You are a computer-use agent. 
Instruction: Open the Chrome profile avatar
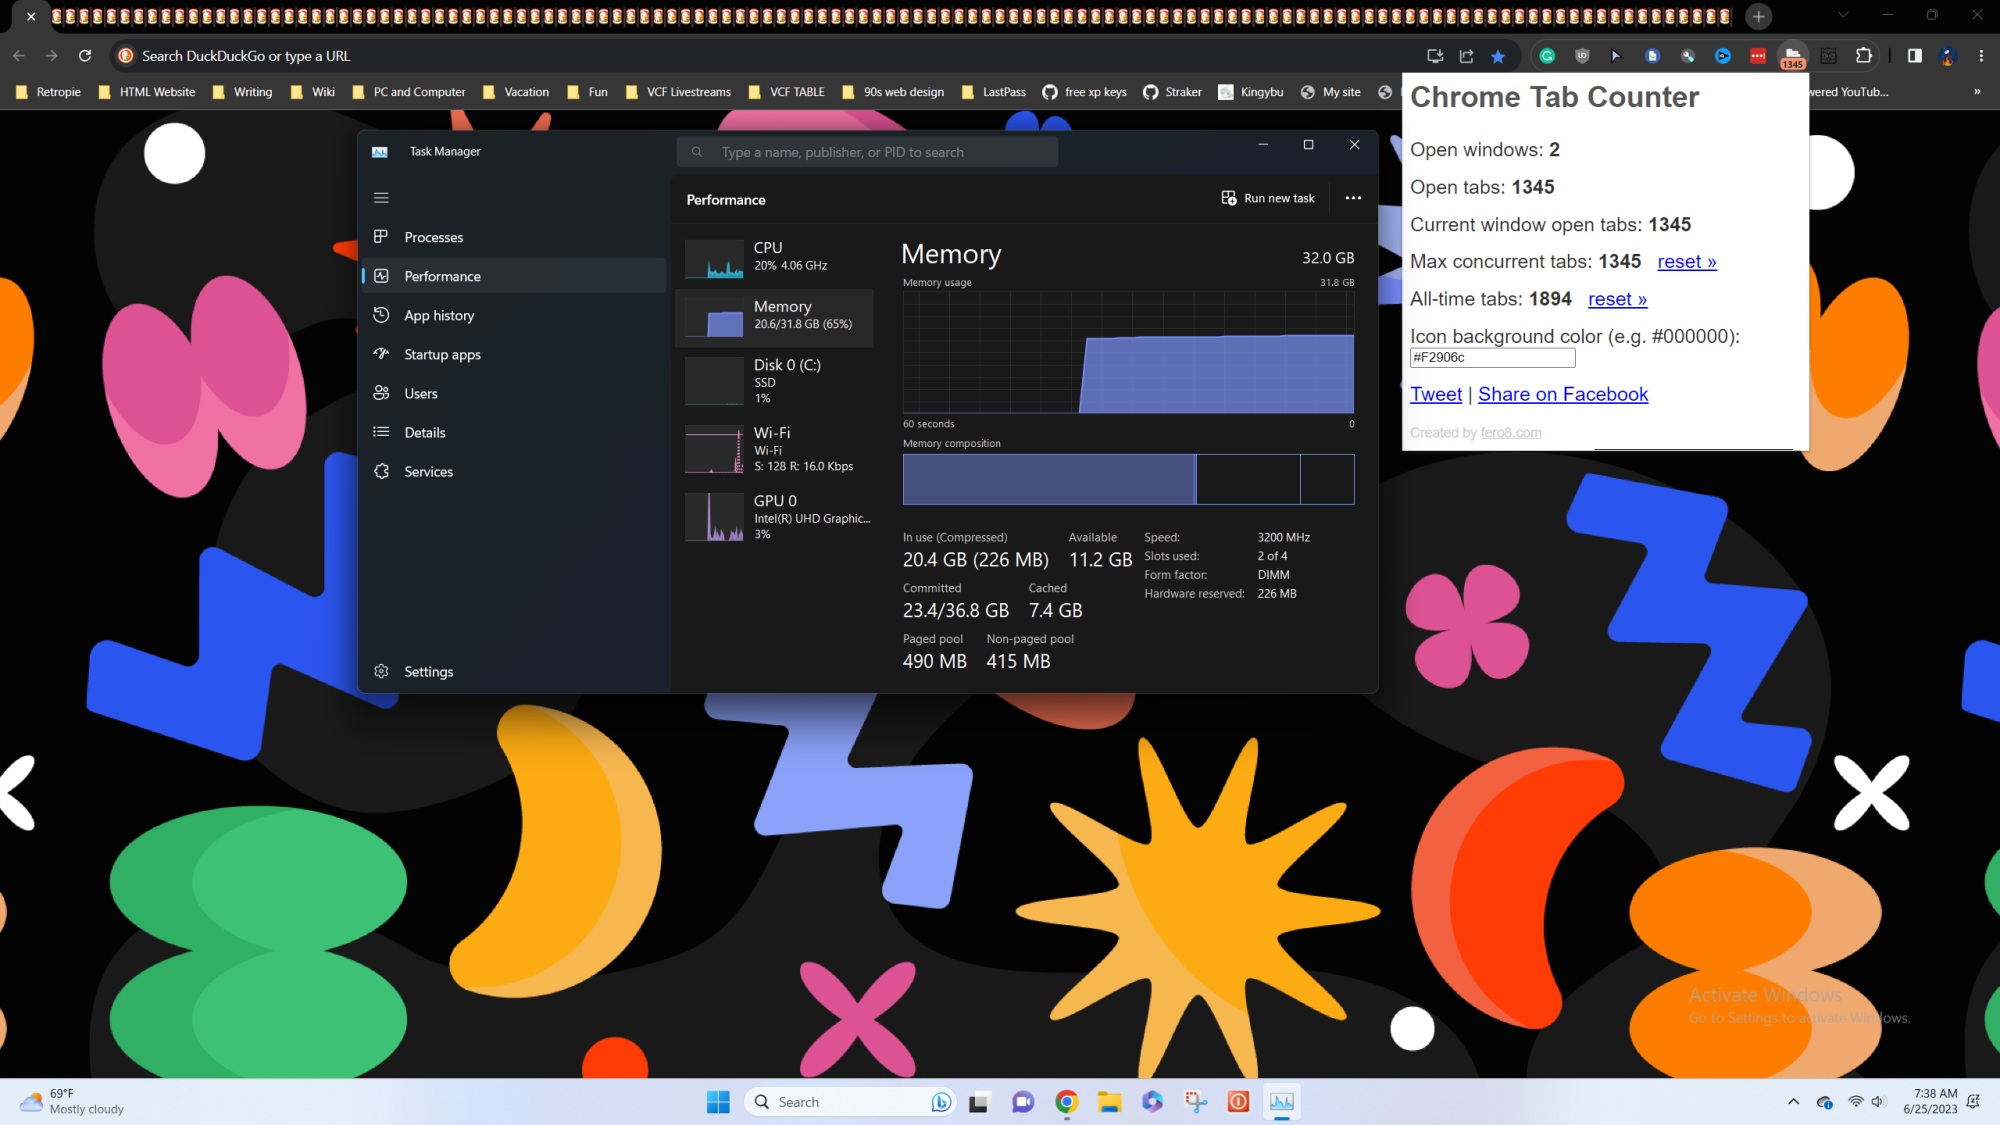tap(1947, 56)
